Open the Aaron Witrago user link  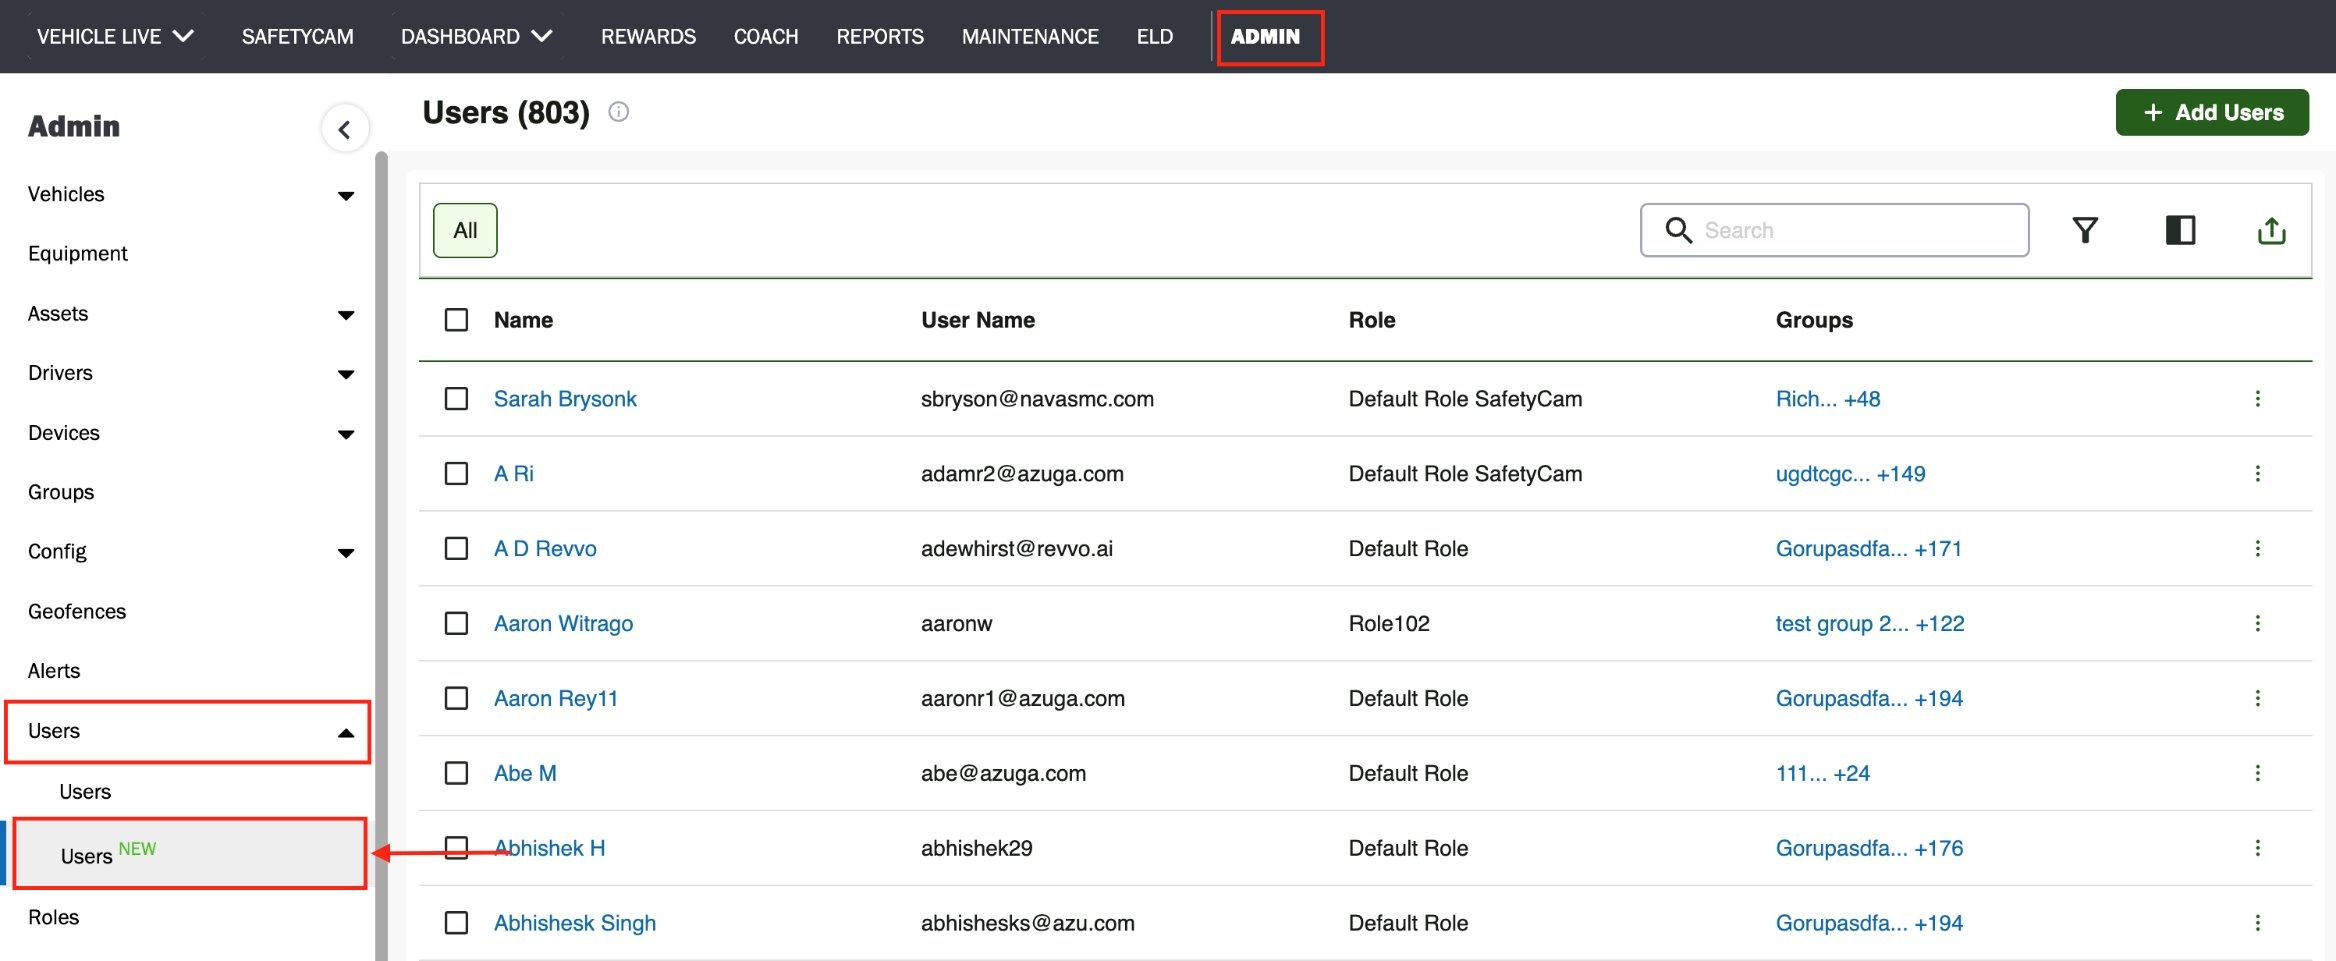[x=563, y=624]
